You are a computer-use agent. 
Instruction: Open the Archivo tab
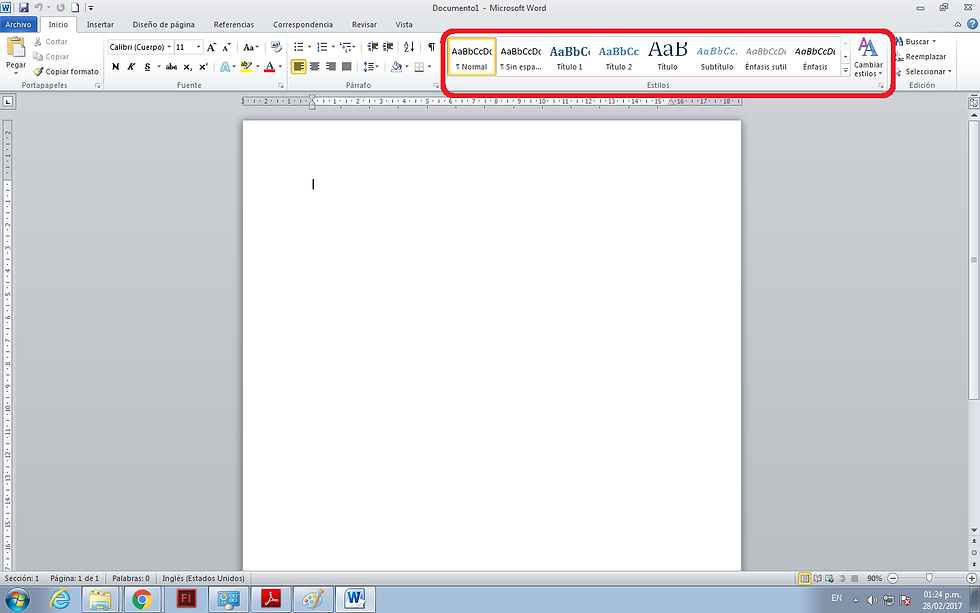click(18, 24)
